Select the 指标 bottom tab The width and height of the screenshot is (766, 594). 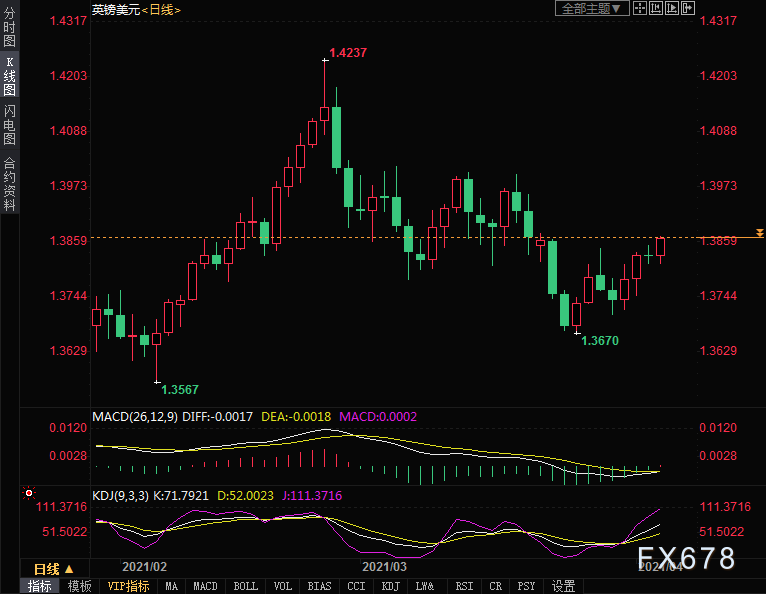click(x=40, y=586)
